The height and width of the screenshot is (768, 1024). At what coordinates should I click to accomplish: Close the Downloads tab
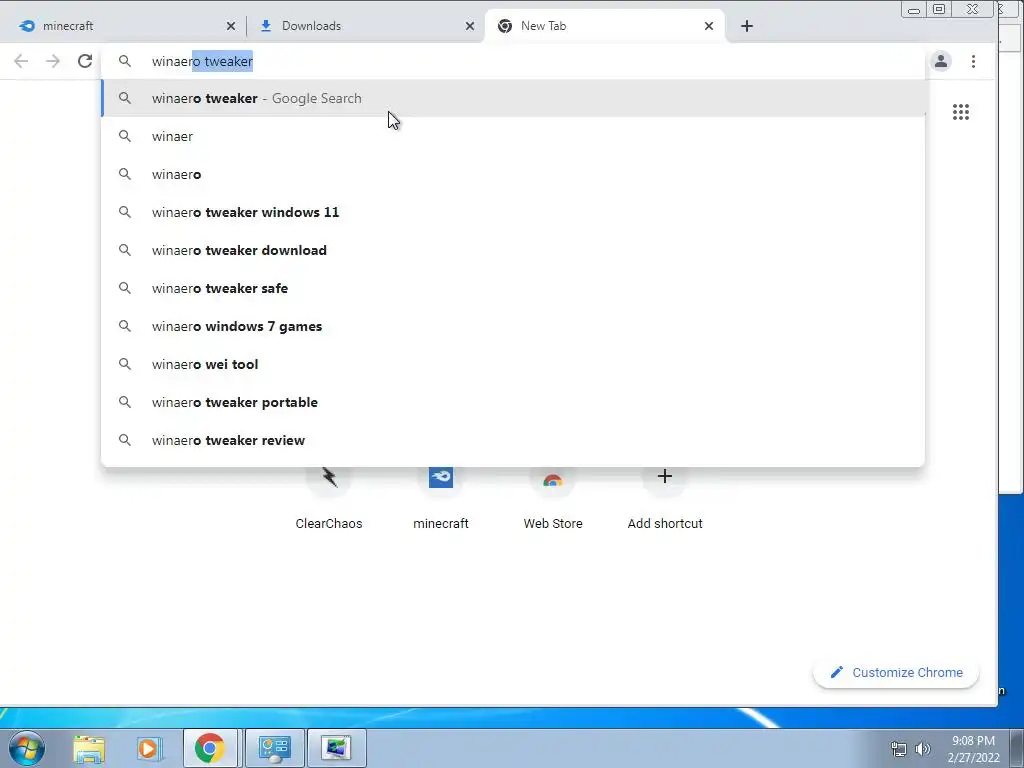470,26
